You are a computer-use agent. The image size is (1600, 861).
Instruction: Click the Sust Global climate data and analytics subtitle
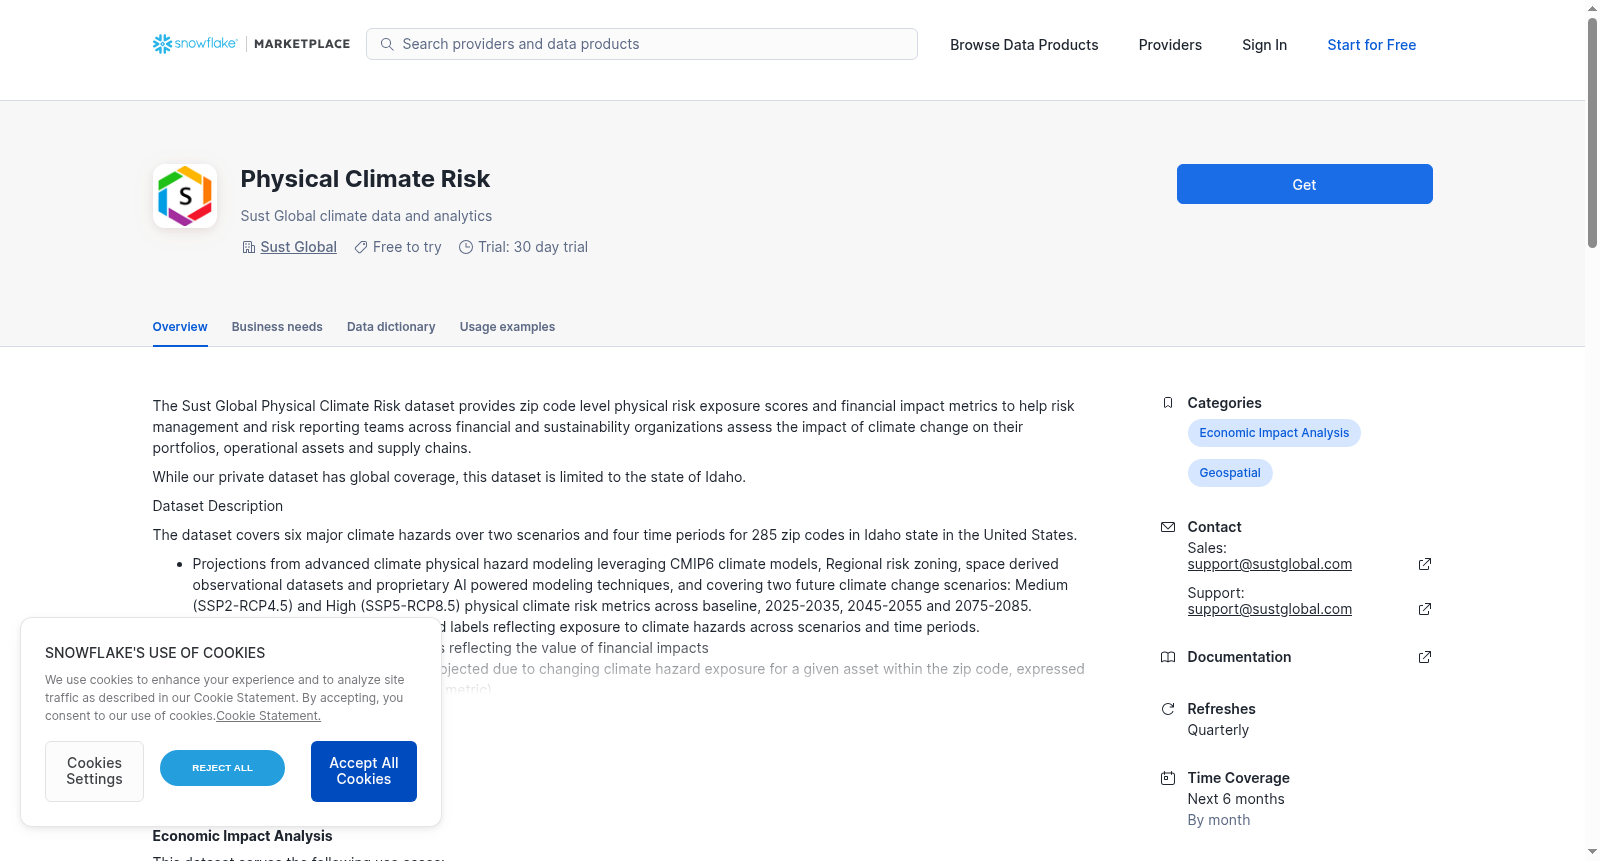coord(366,216)
